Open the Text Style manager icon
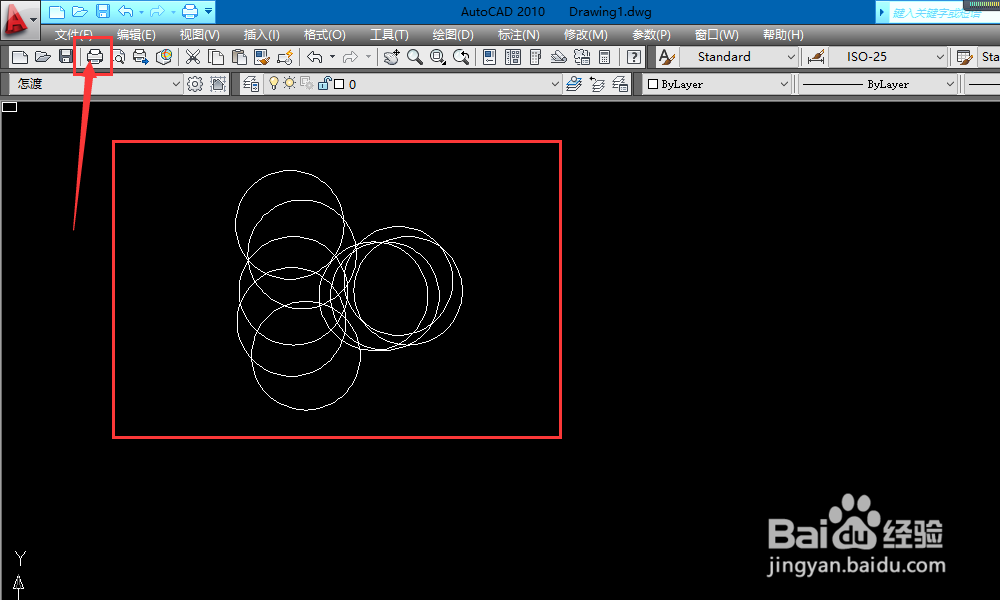This screenshot has height=600, width=1000. point(666,57)
